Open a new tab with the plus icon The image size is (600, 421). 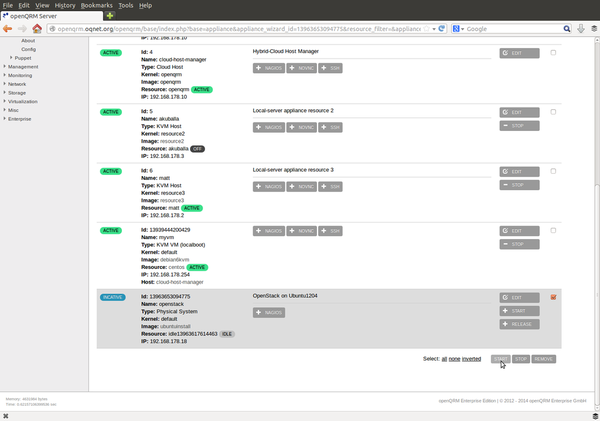pyautogui.click(x=110, y=16)
